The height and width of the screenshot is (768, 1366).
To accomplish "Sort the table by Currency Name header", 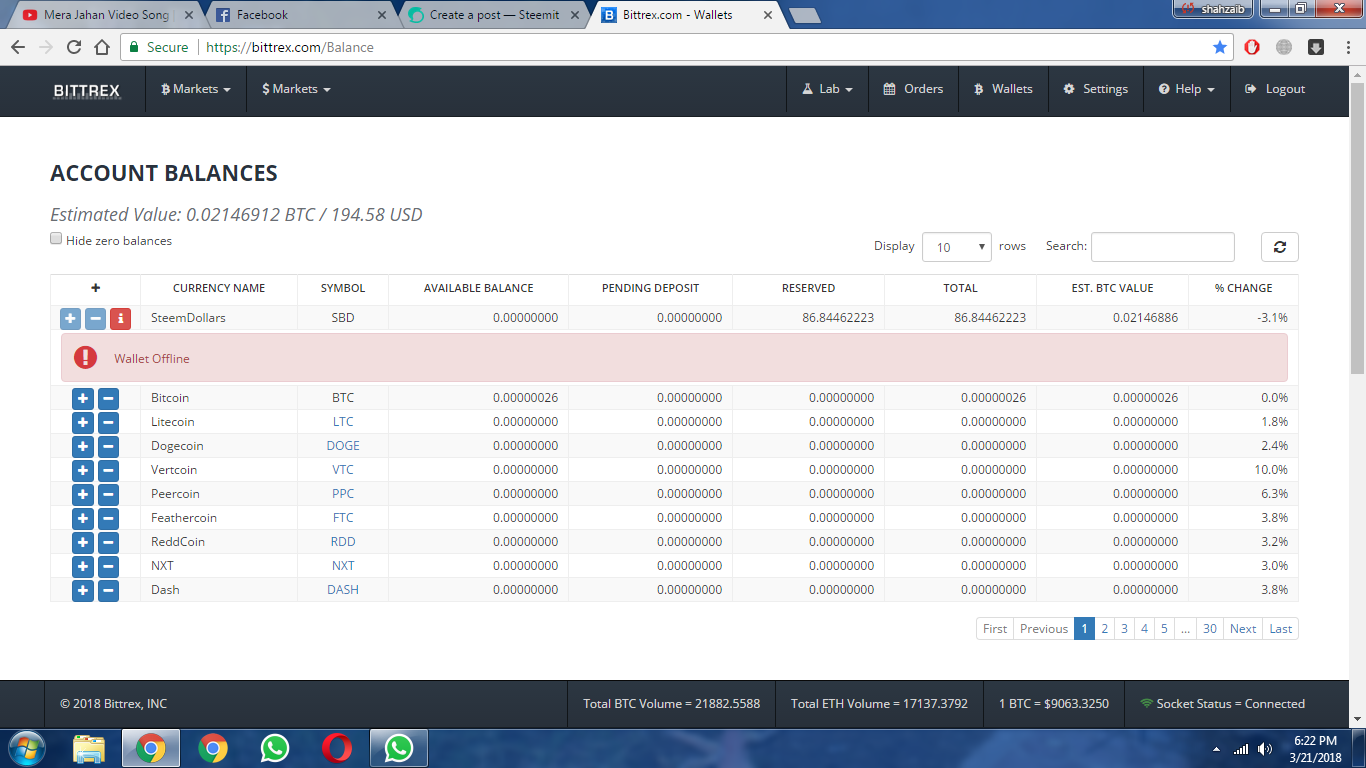I will (219, 288).
